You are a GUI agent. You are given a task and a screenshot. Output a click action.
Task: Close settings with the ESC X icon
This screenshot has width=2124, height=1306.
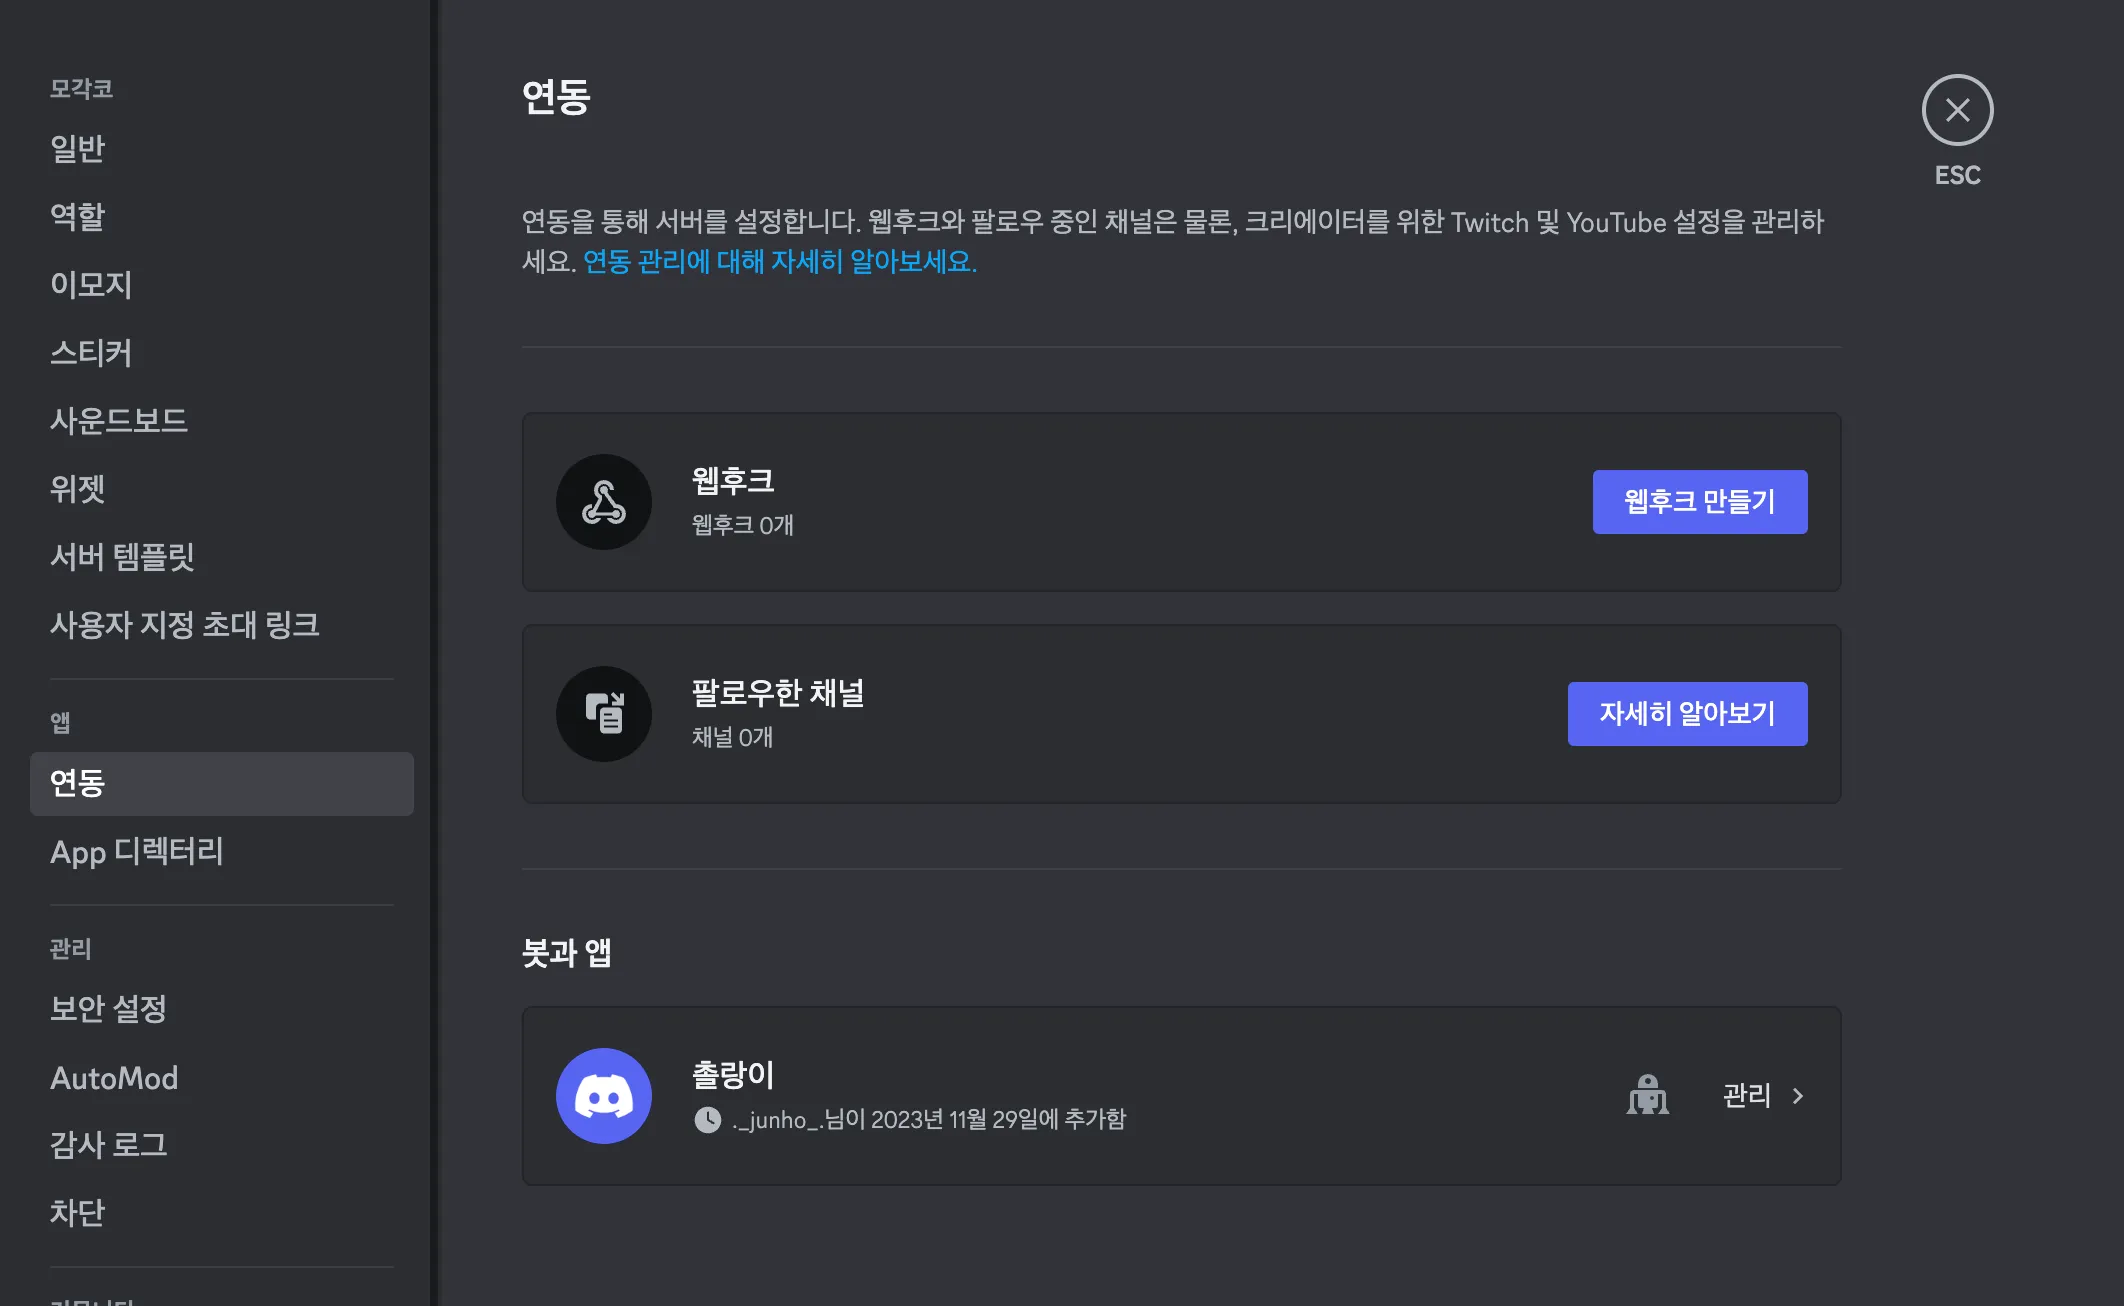1957,110
